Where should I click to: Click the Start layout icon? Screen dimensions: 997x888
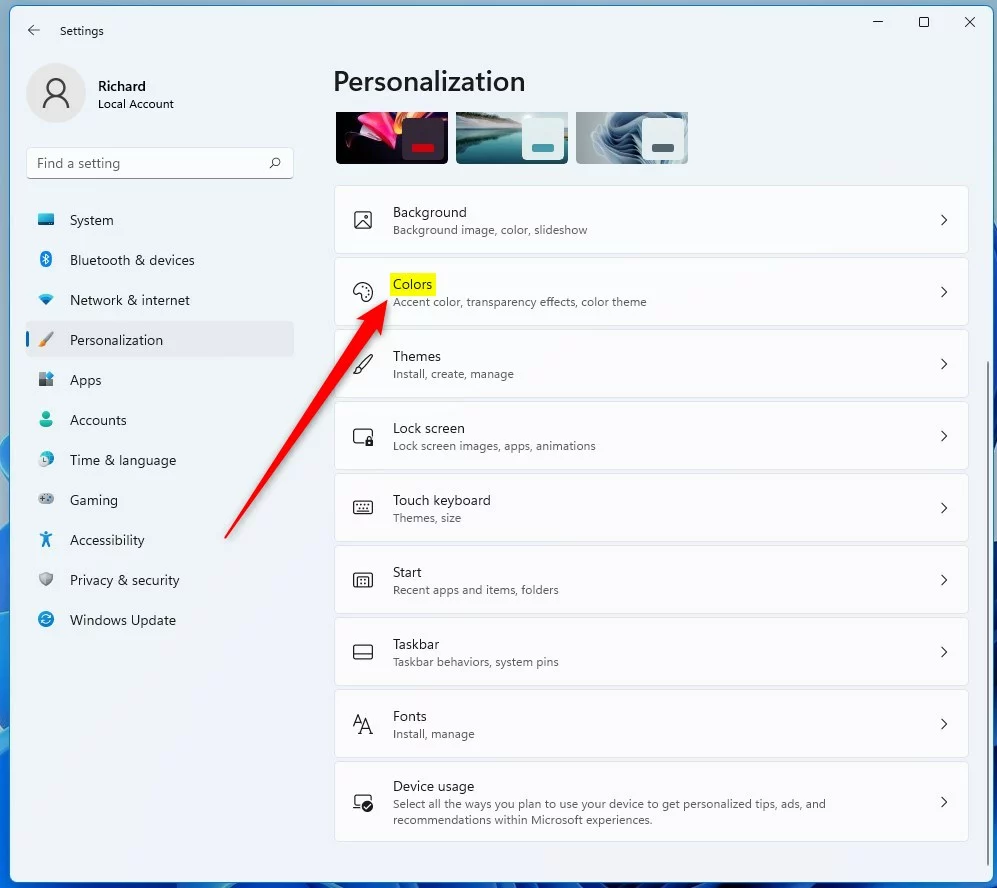pos(363,580)
